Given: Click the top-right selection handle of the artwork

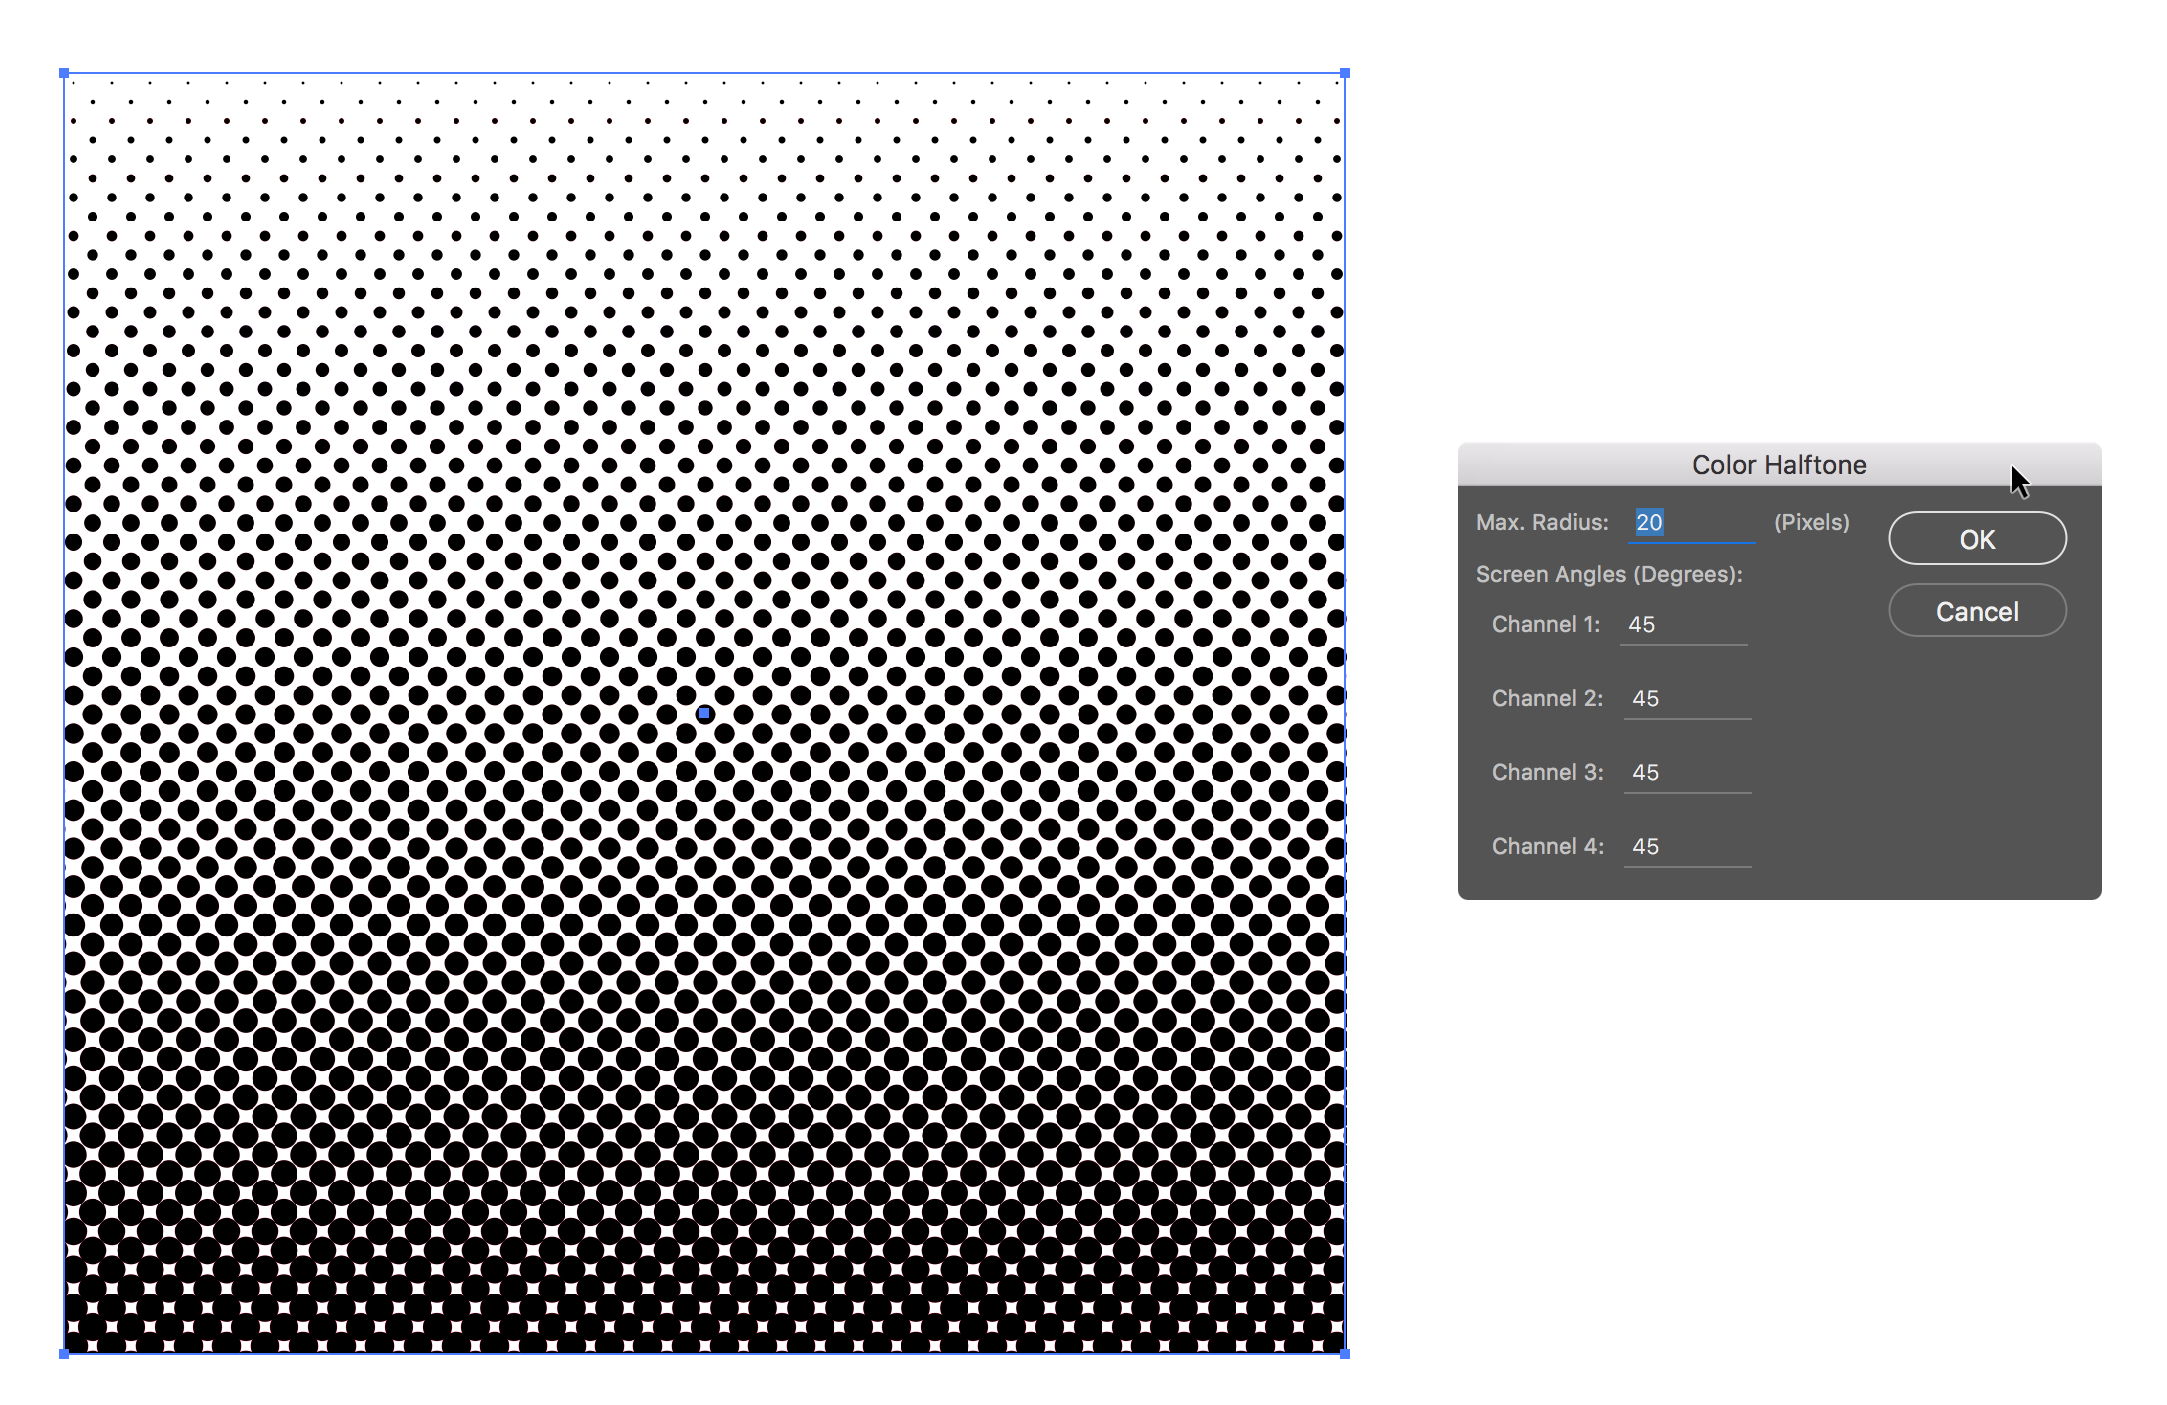Looking at the screenshot, I should [1345, 73].
